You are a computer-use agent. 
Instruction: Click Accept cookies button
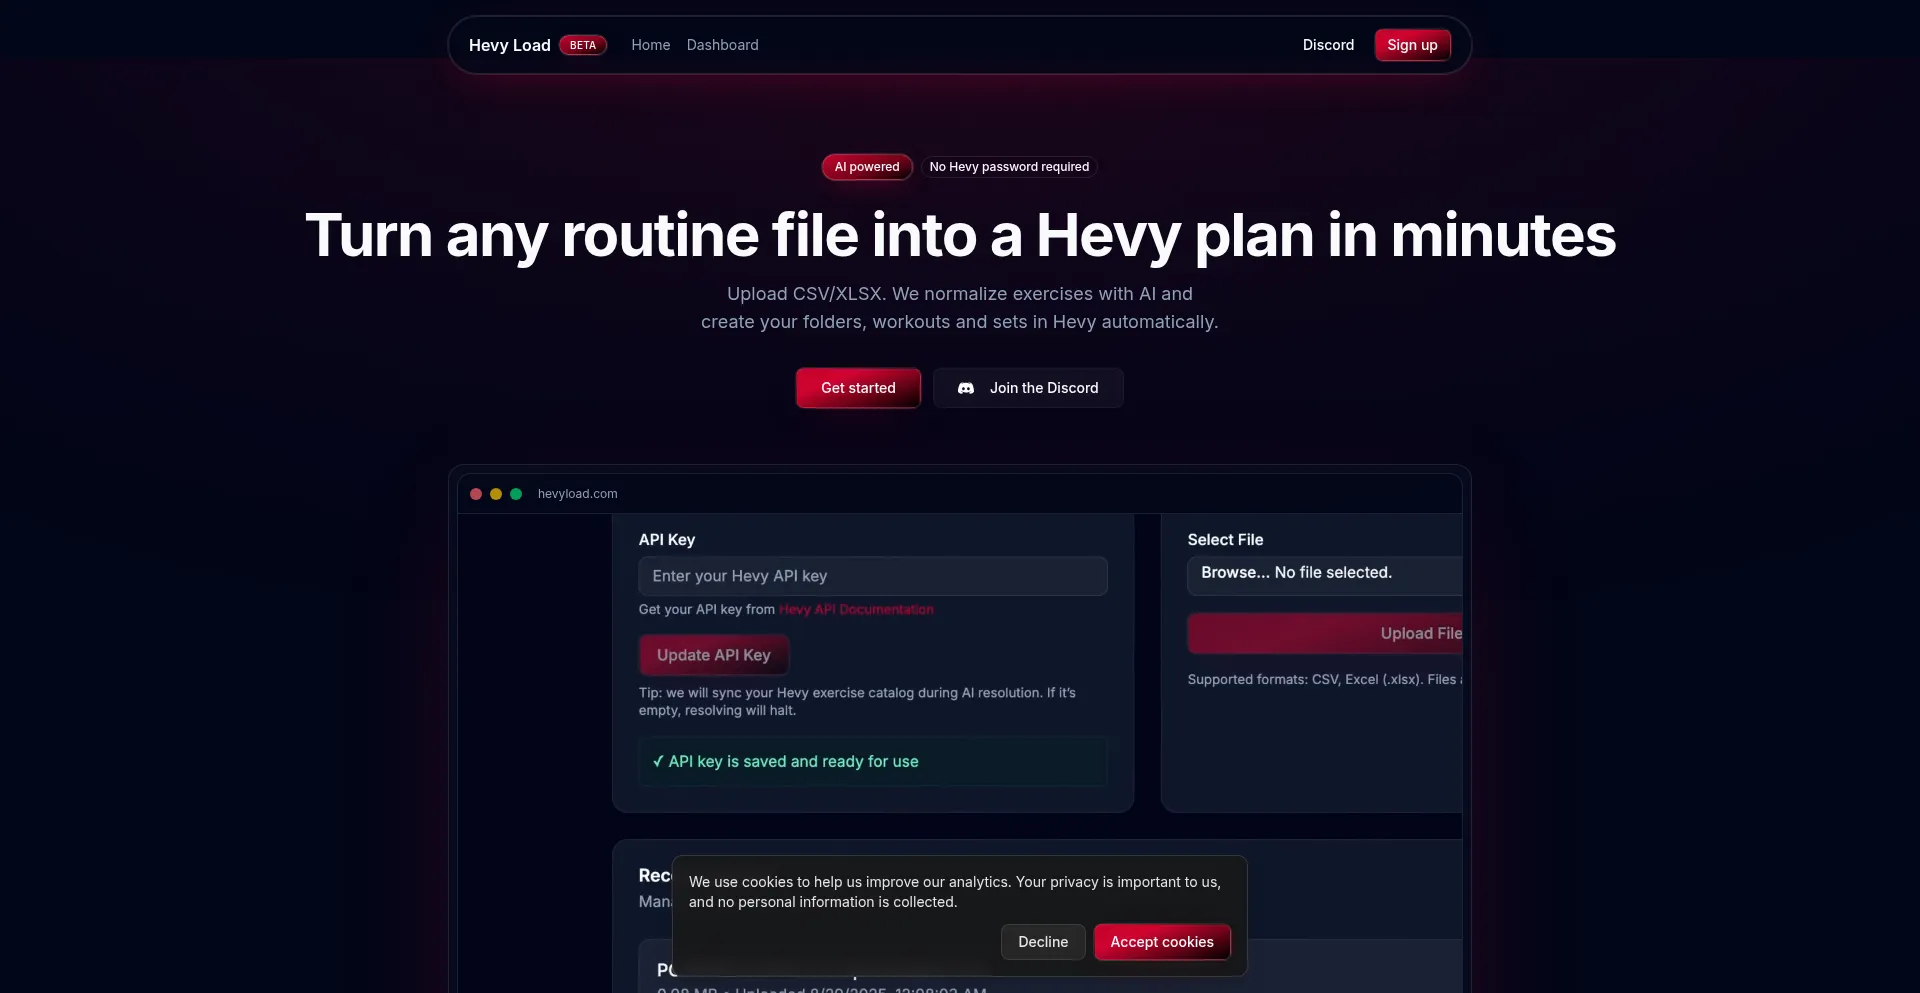[x=1162, y=942]
